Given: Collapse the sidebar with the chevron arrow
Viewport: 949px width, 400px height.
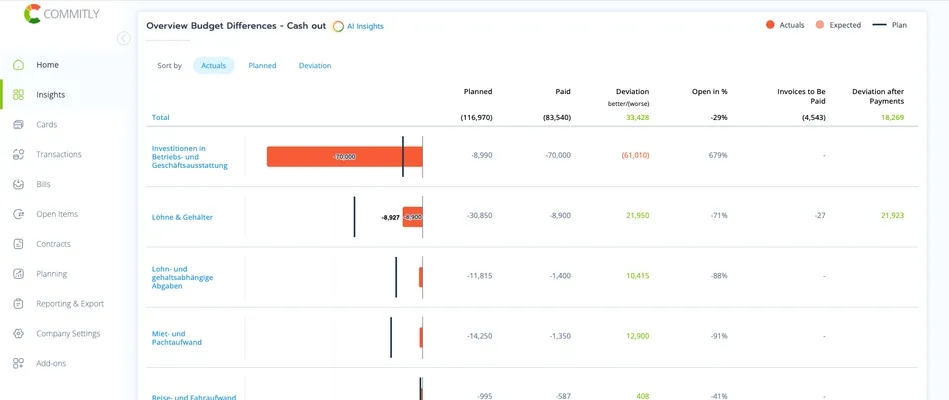Looking at the screenshot, I should [123, 39].
